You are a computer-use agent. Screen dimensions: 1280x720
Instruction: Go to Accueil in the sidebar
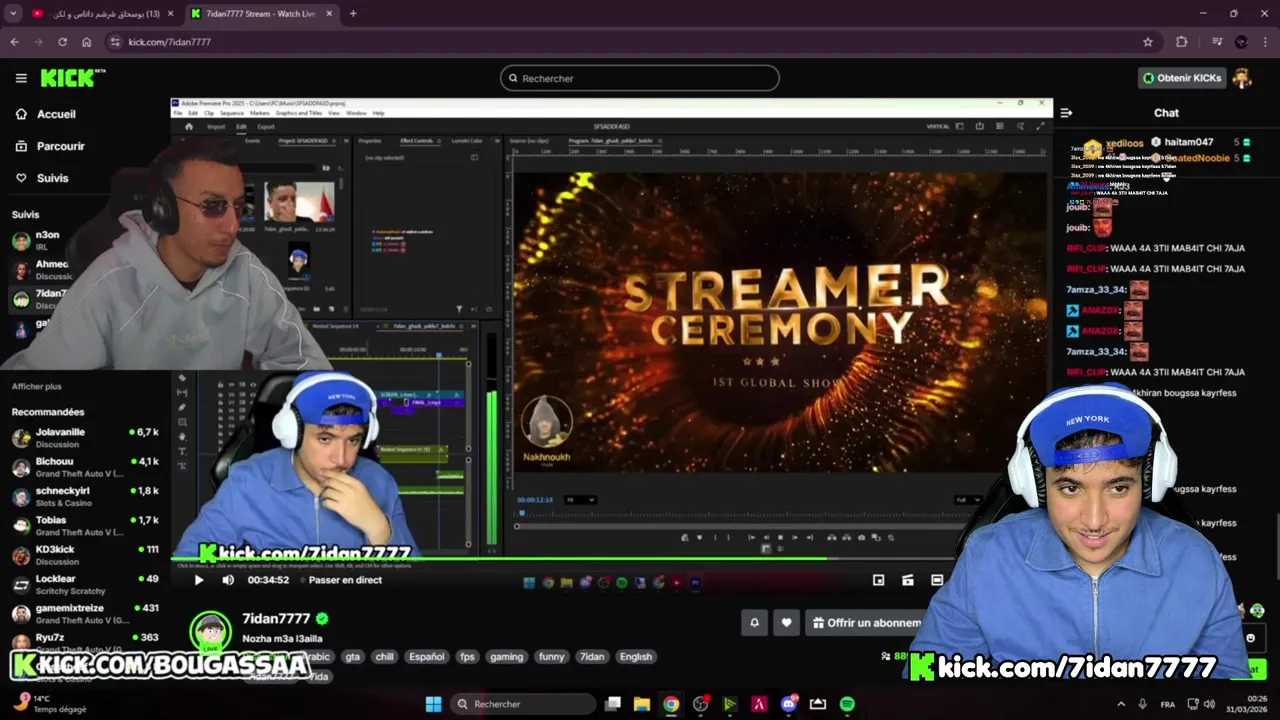click(45, 114)
